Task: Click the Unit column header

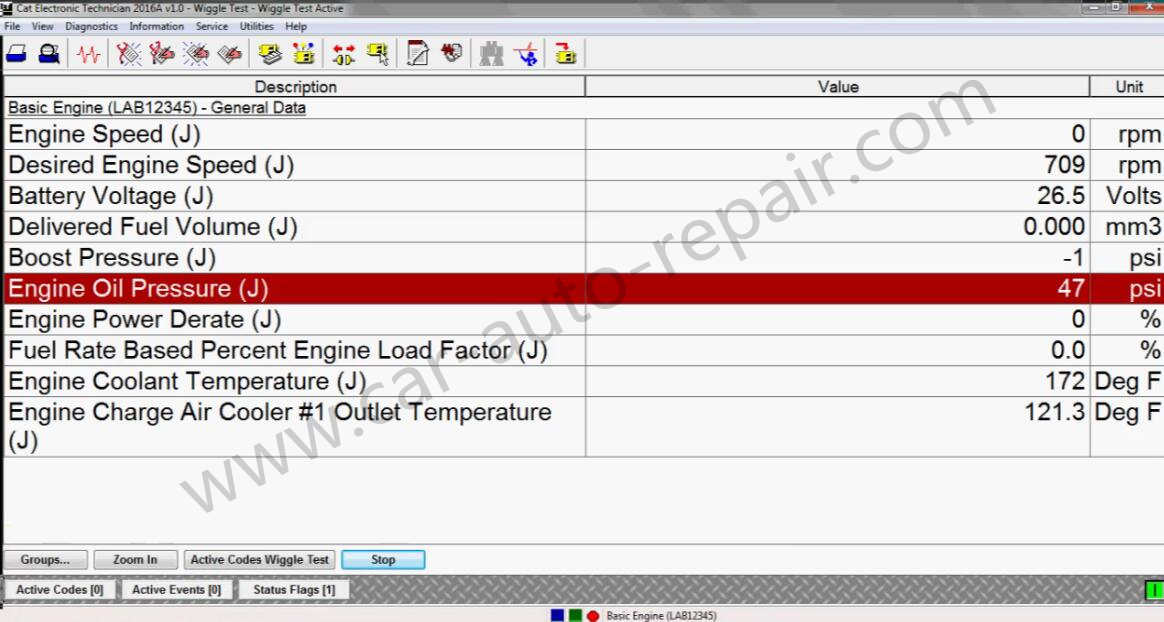Action: 1128,86
